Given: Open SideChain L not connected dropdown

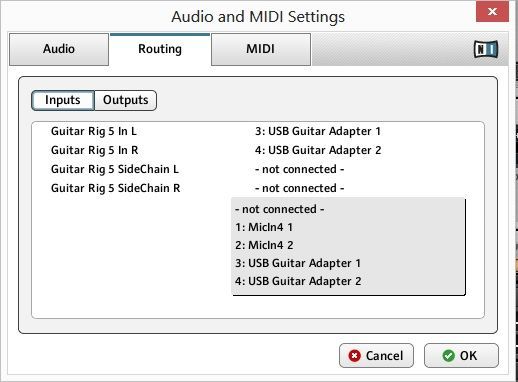Looking at the screenshot, I should (299, 169).
